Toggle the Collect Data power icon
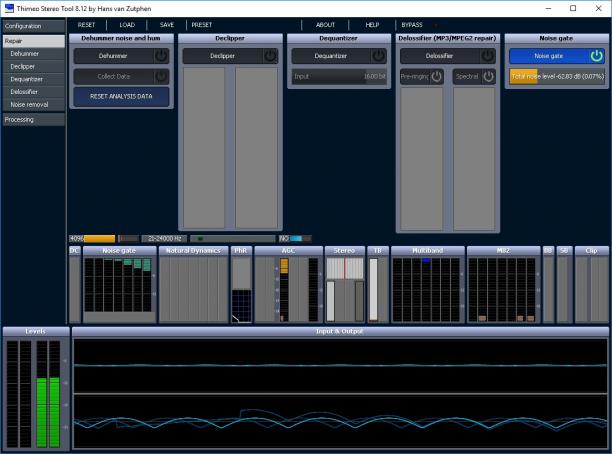This screenshot has height=454, width=612. [161, 77]
